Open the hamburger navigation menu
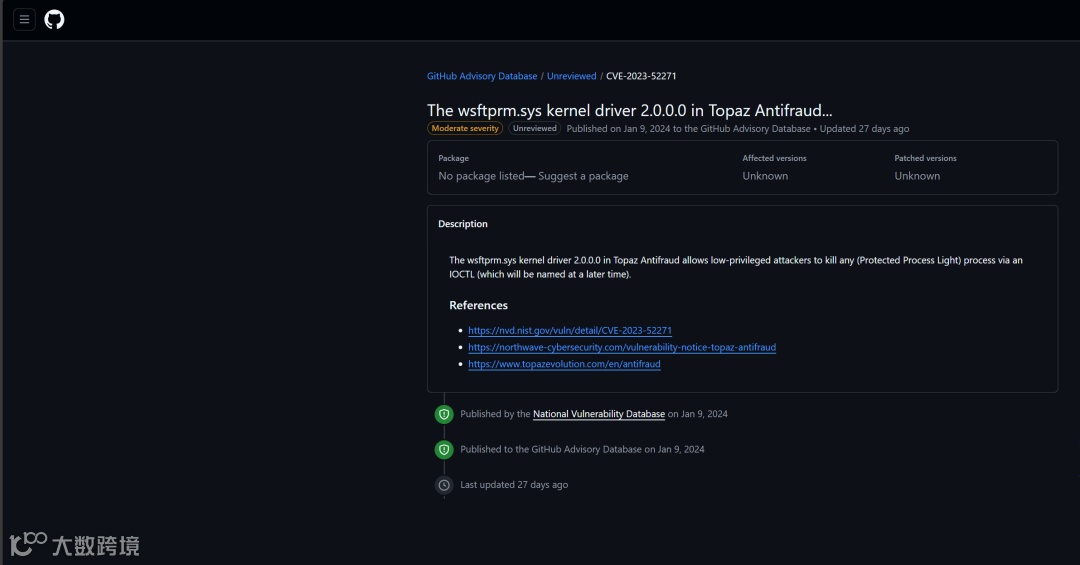The image size is (1080, 565). 24,19
